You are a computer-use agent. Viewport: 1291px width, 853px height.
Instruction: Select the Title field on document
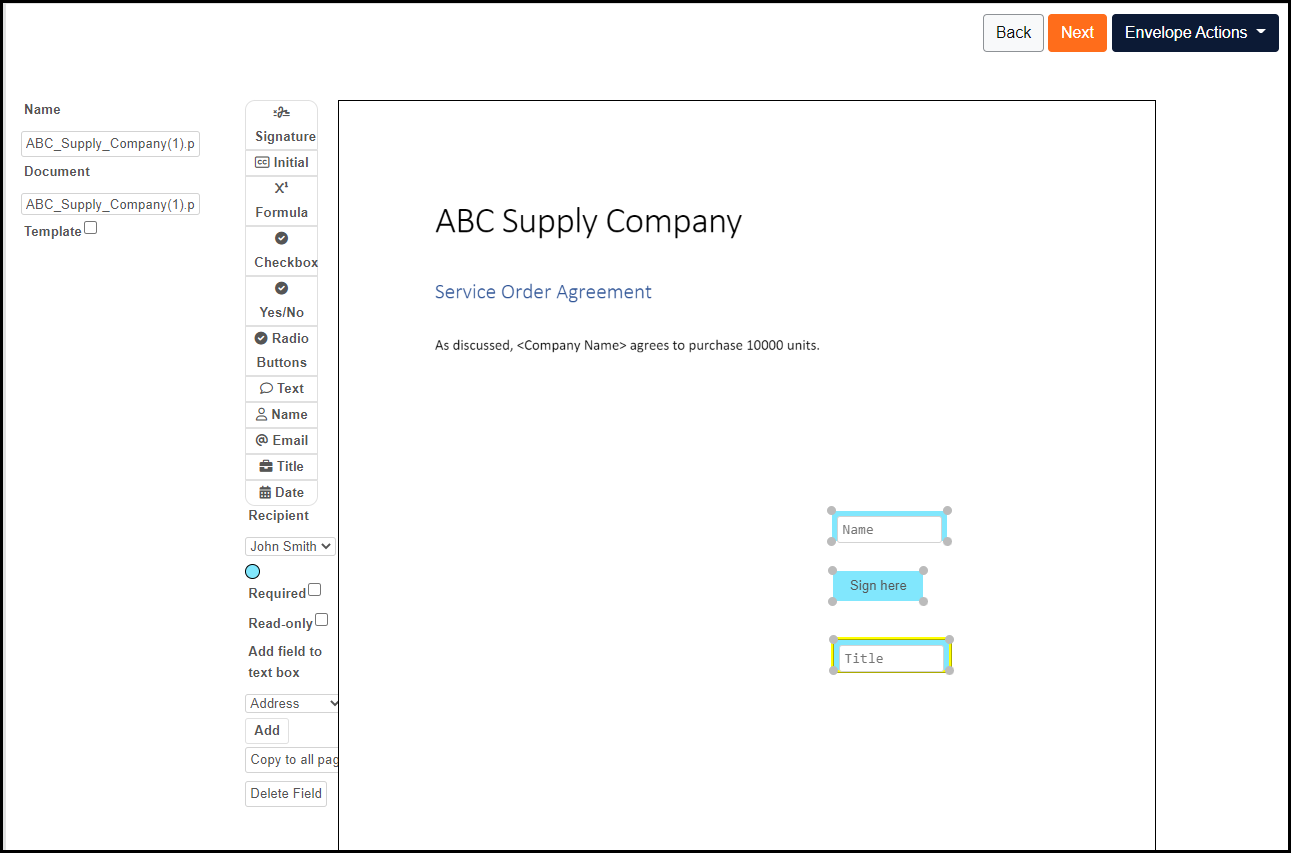click(x=891, y=655)
